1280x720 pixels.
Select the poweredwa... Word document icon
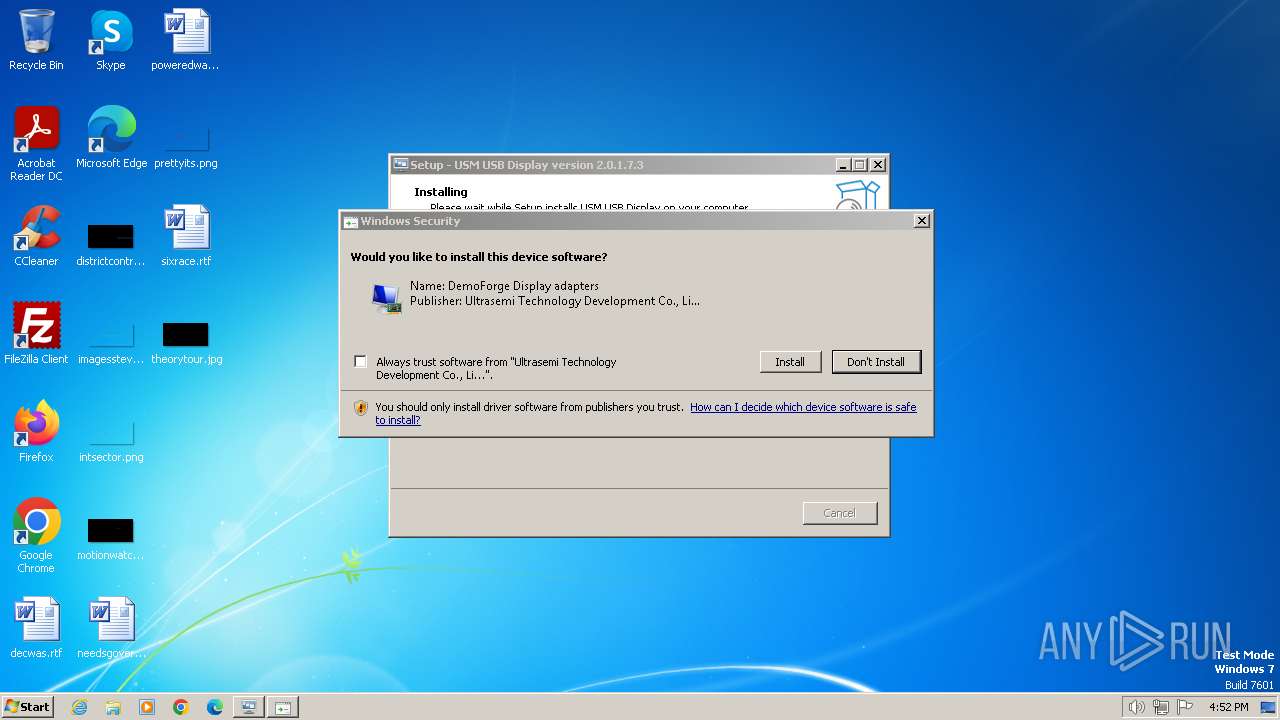click(x=186, y=40)
